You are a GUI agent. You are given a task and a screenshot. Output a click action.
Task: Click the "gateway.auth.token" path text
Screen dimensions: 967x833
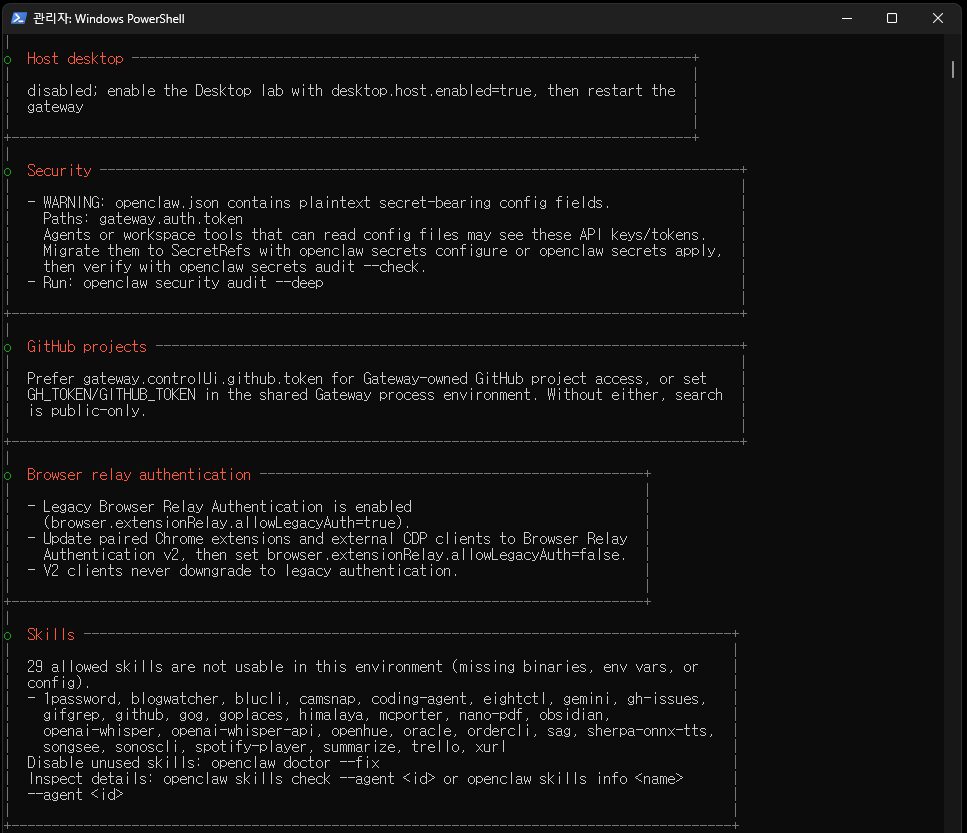171,219
